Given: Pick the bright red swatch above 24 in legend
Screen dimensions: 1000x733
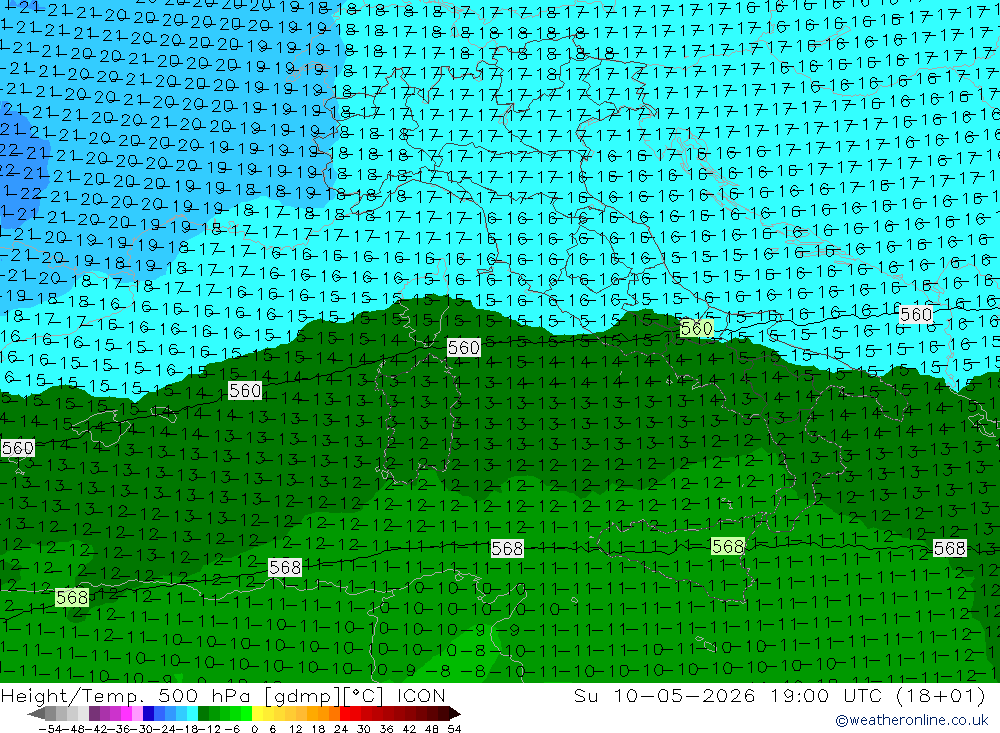Looking at the screenshot, I should [345, 713].
